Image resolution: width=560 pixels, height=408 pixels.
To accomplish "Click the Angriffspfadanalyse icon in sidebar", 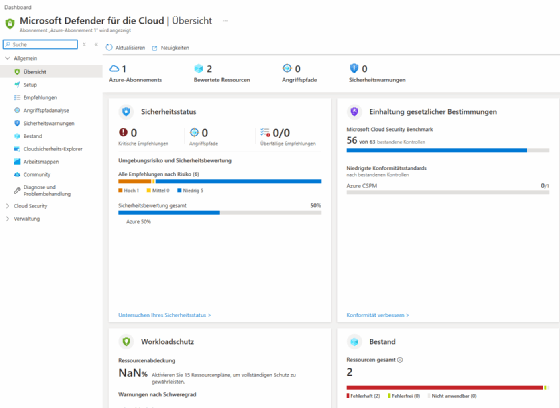I will pyautogui.click(x=17, y=110).
